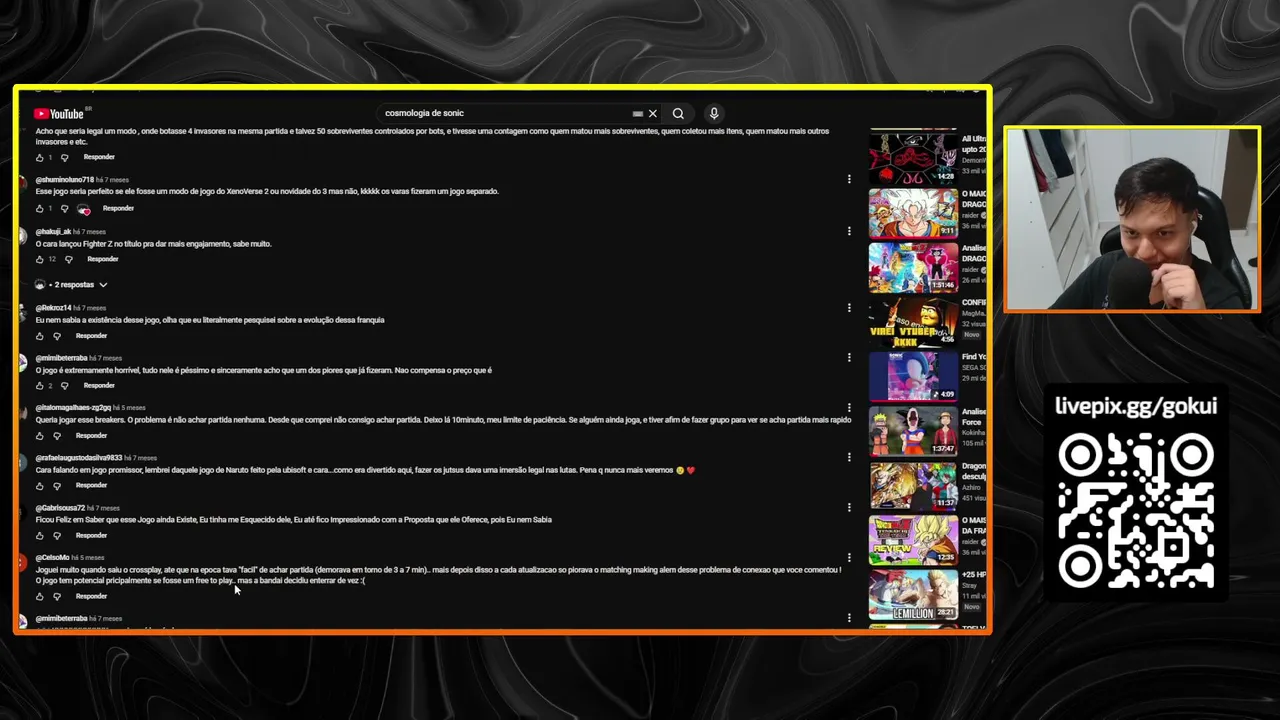
Task: Click Responder under @rafaelaugustodasilva9833's comment
Action: click(91, 485)
